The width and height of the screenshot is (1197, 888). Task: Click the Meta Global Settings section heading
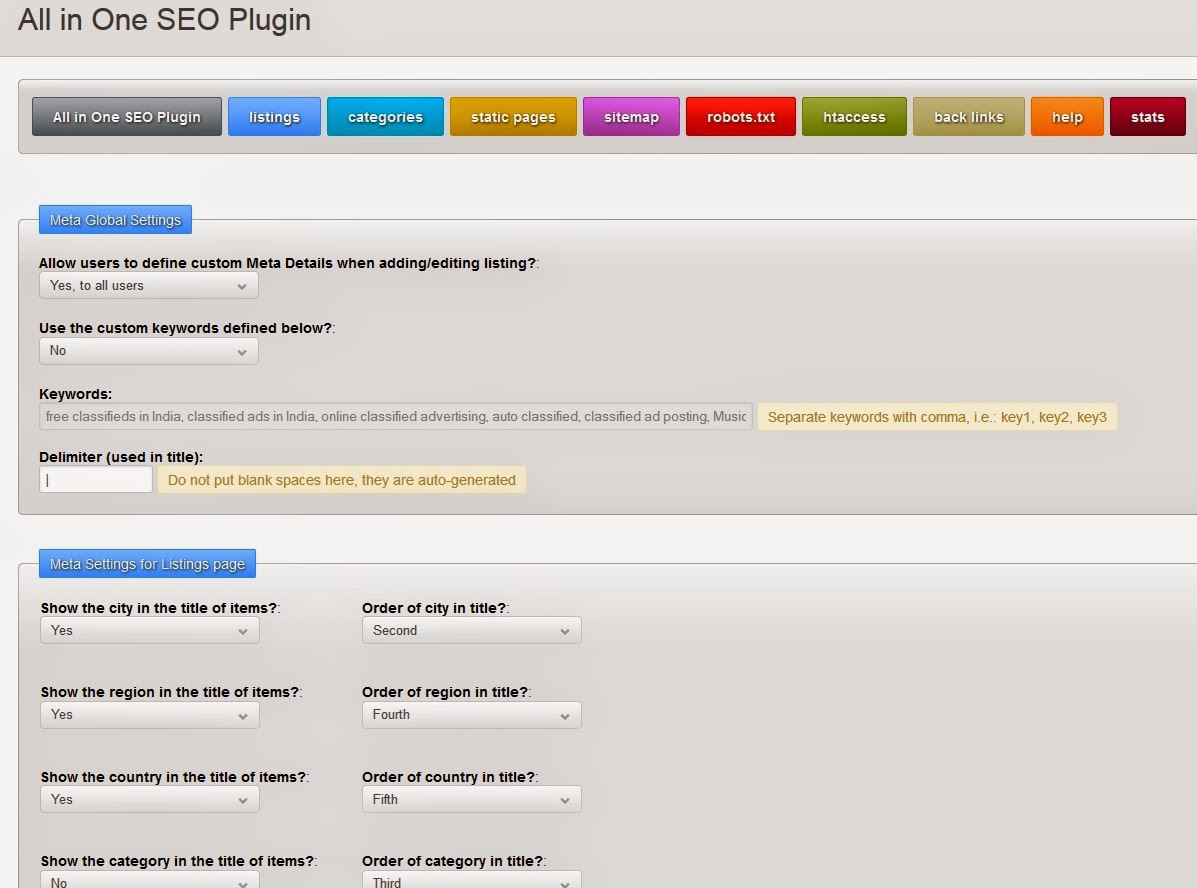[x=115, y=220]
